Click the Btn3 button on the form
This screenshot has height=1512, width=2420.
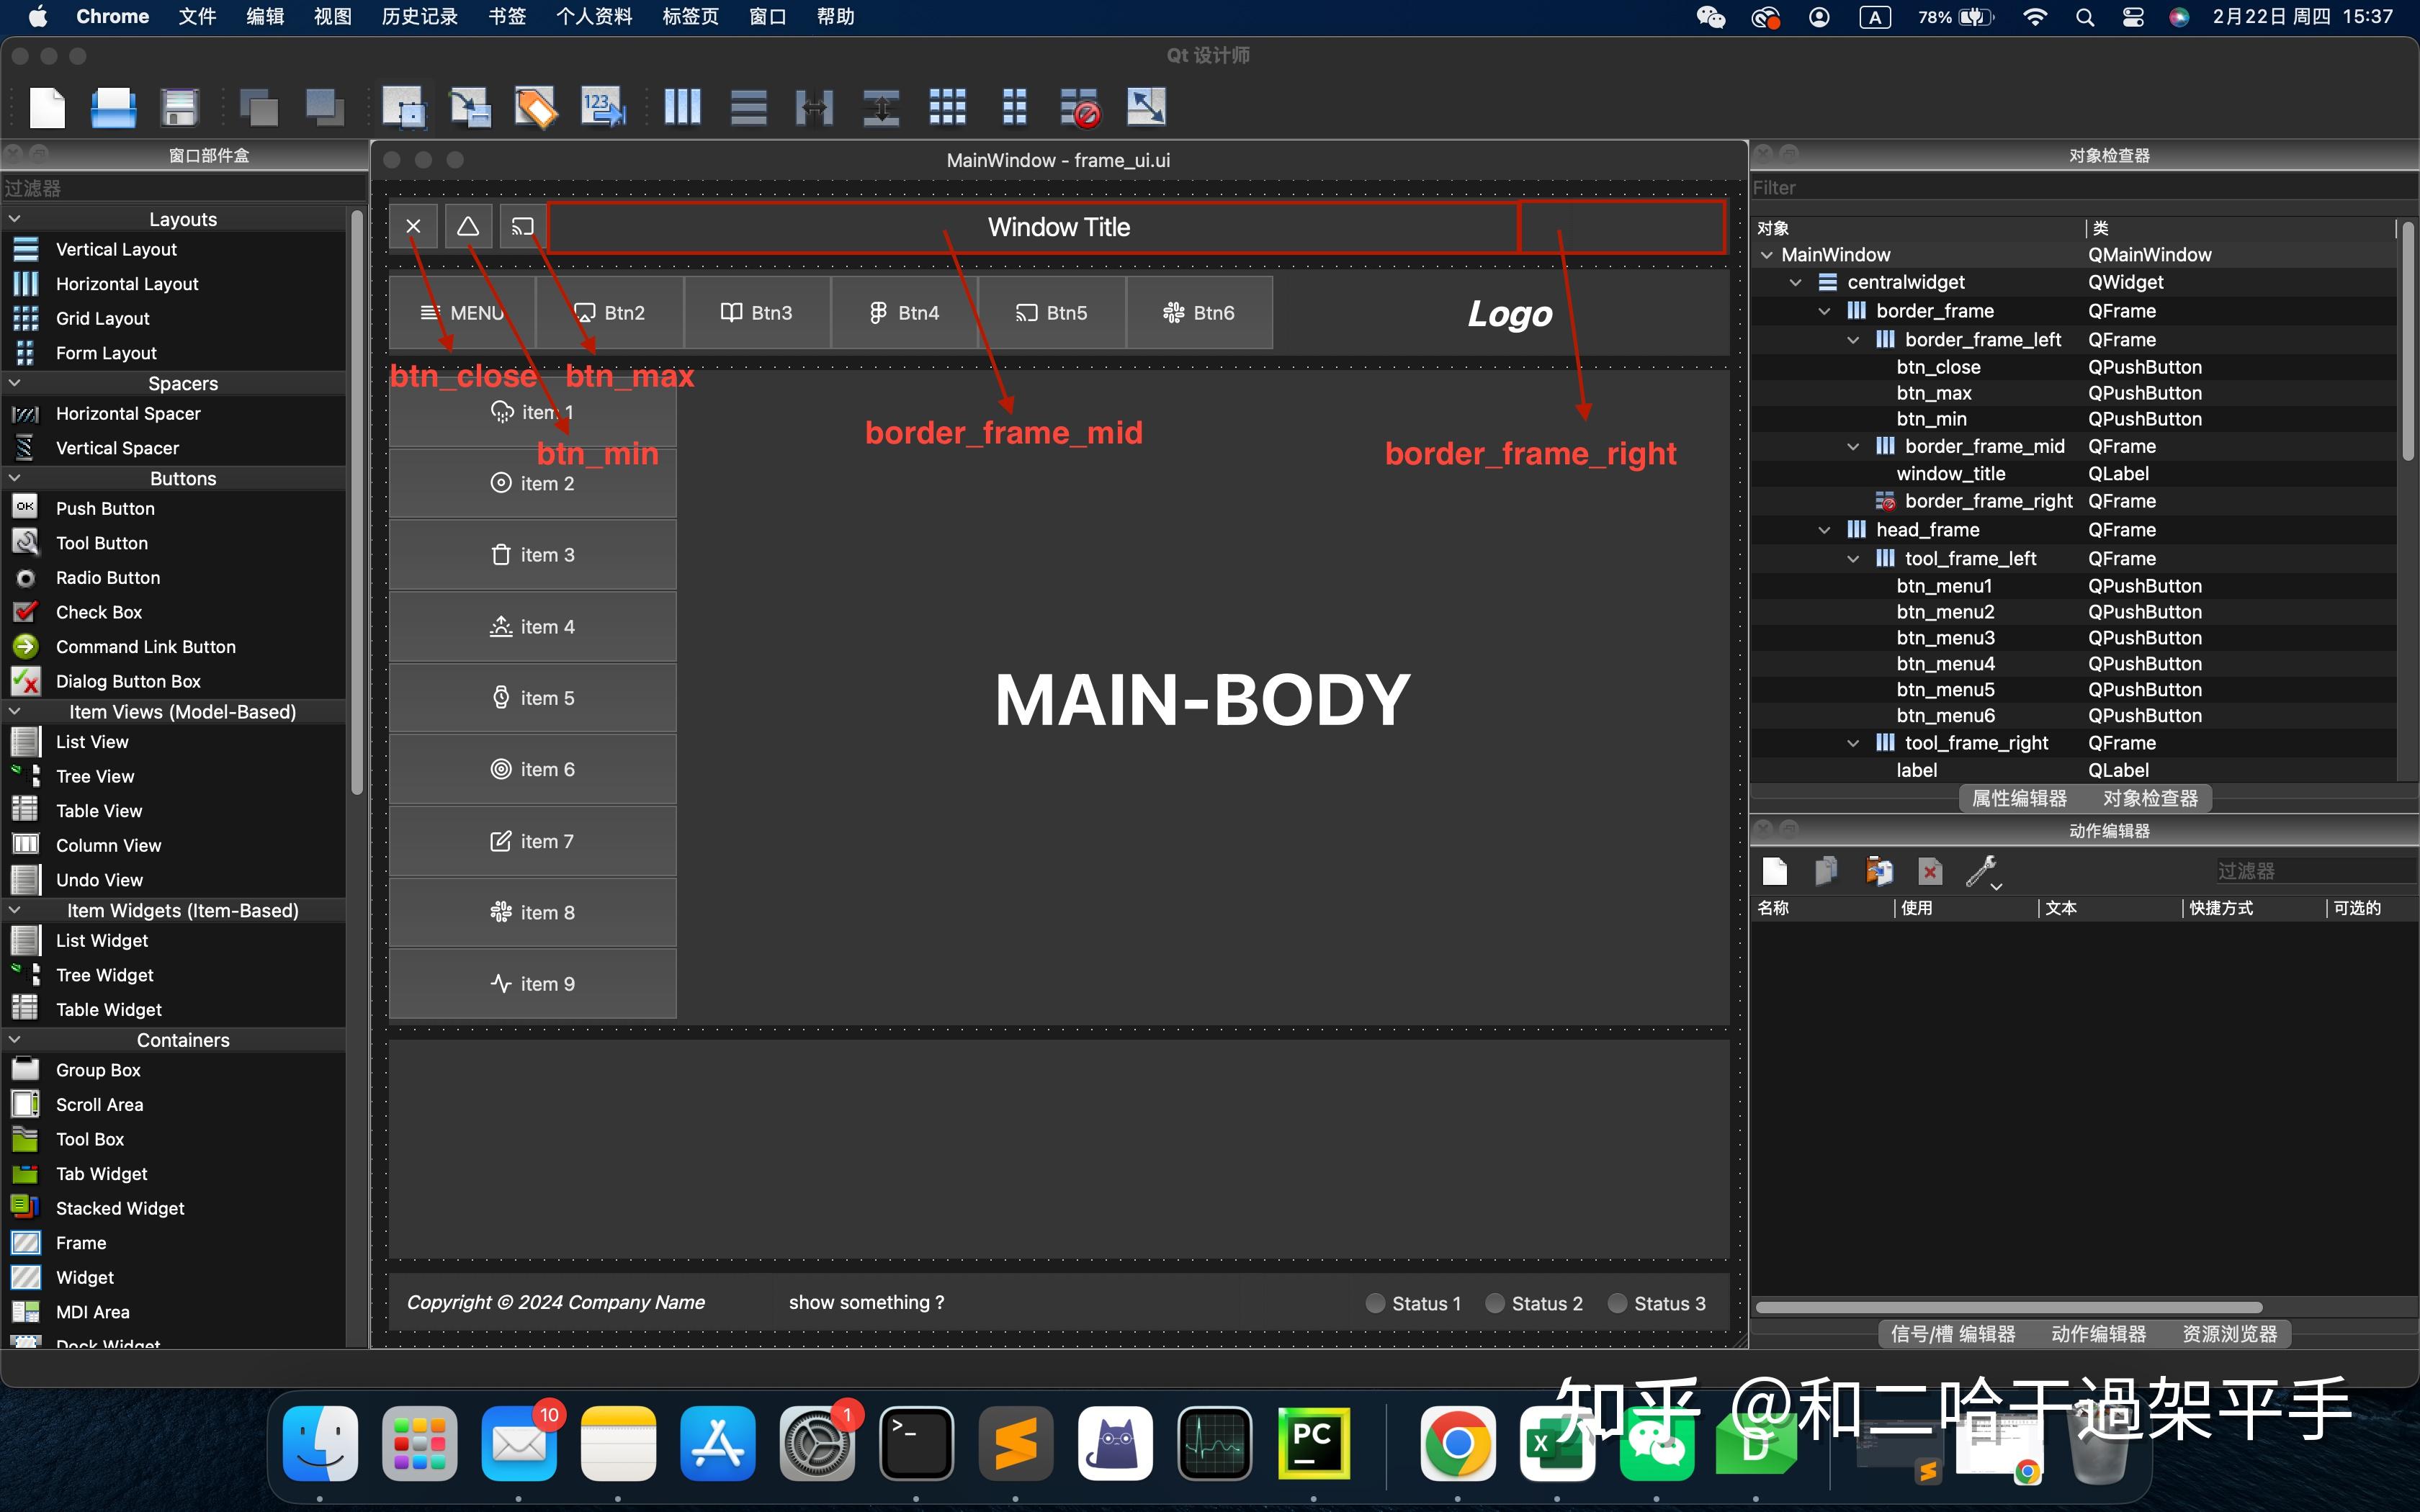[x=757, y=313]
